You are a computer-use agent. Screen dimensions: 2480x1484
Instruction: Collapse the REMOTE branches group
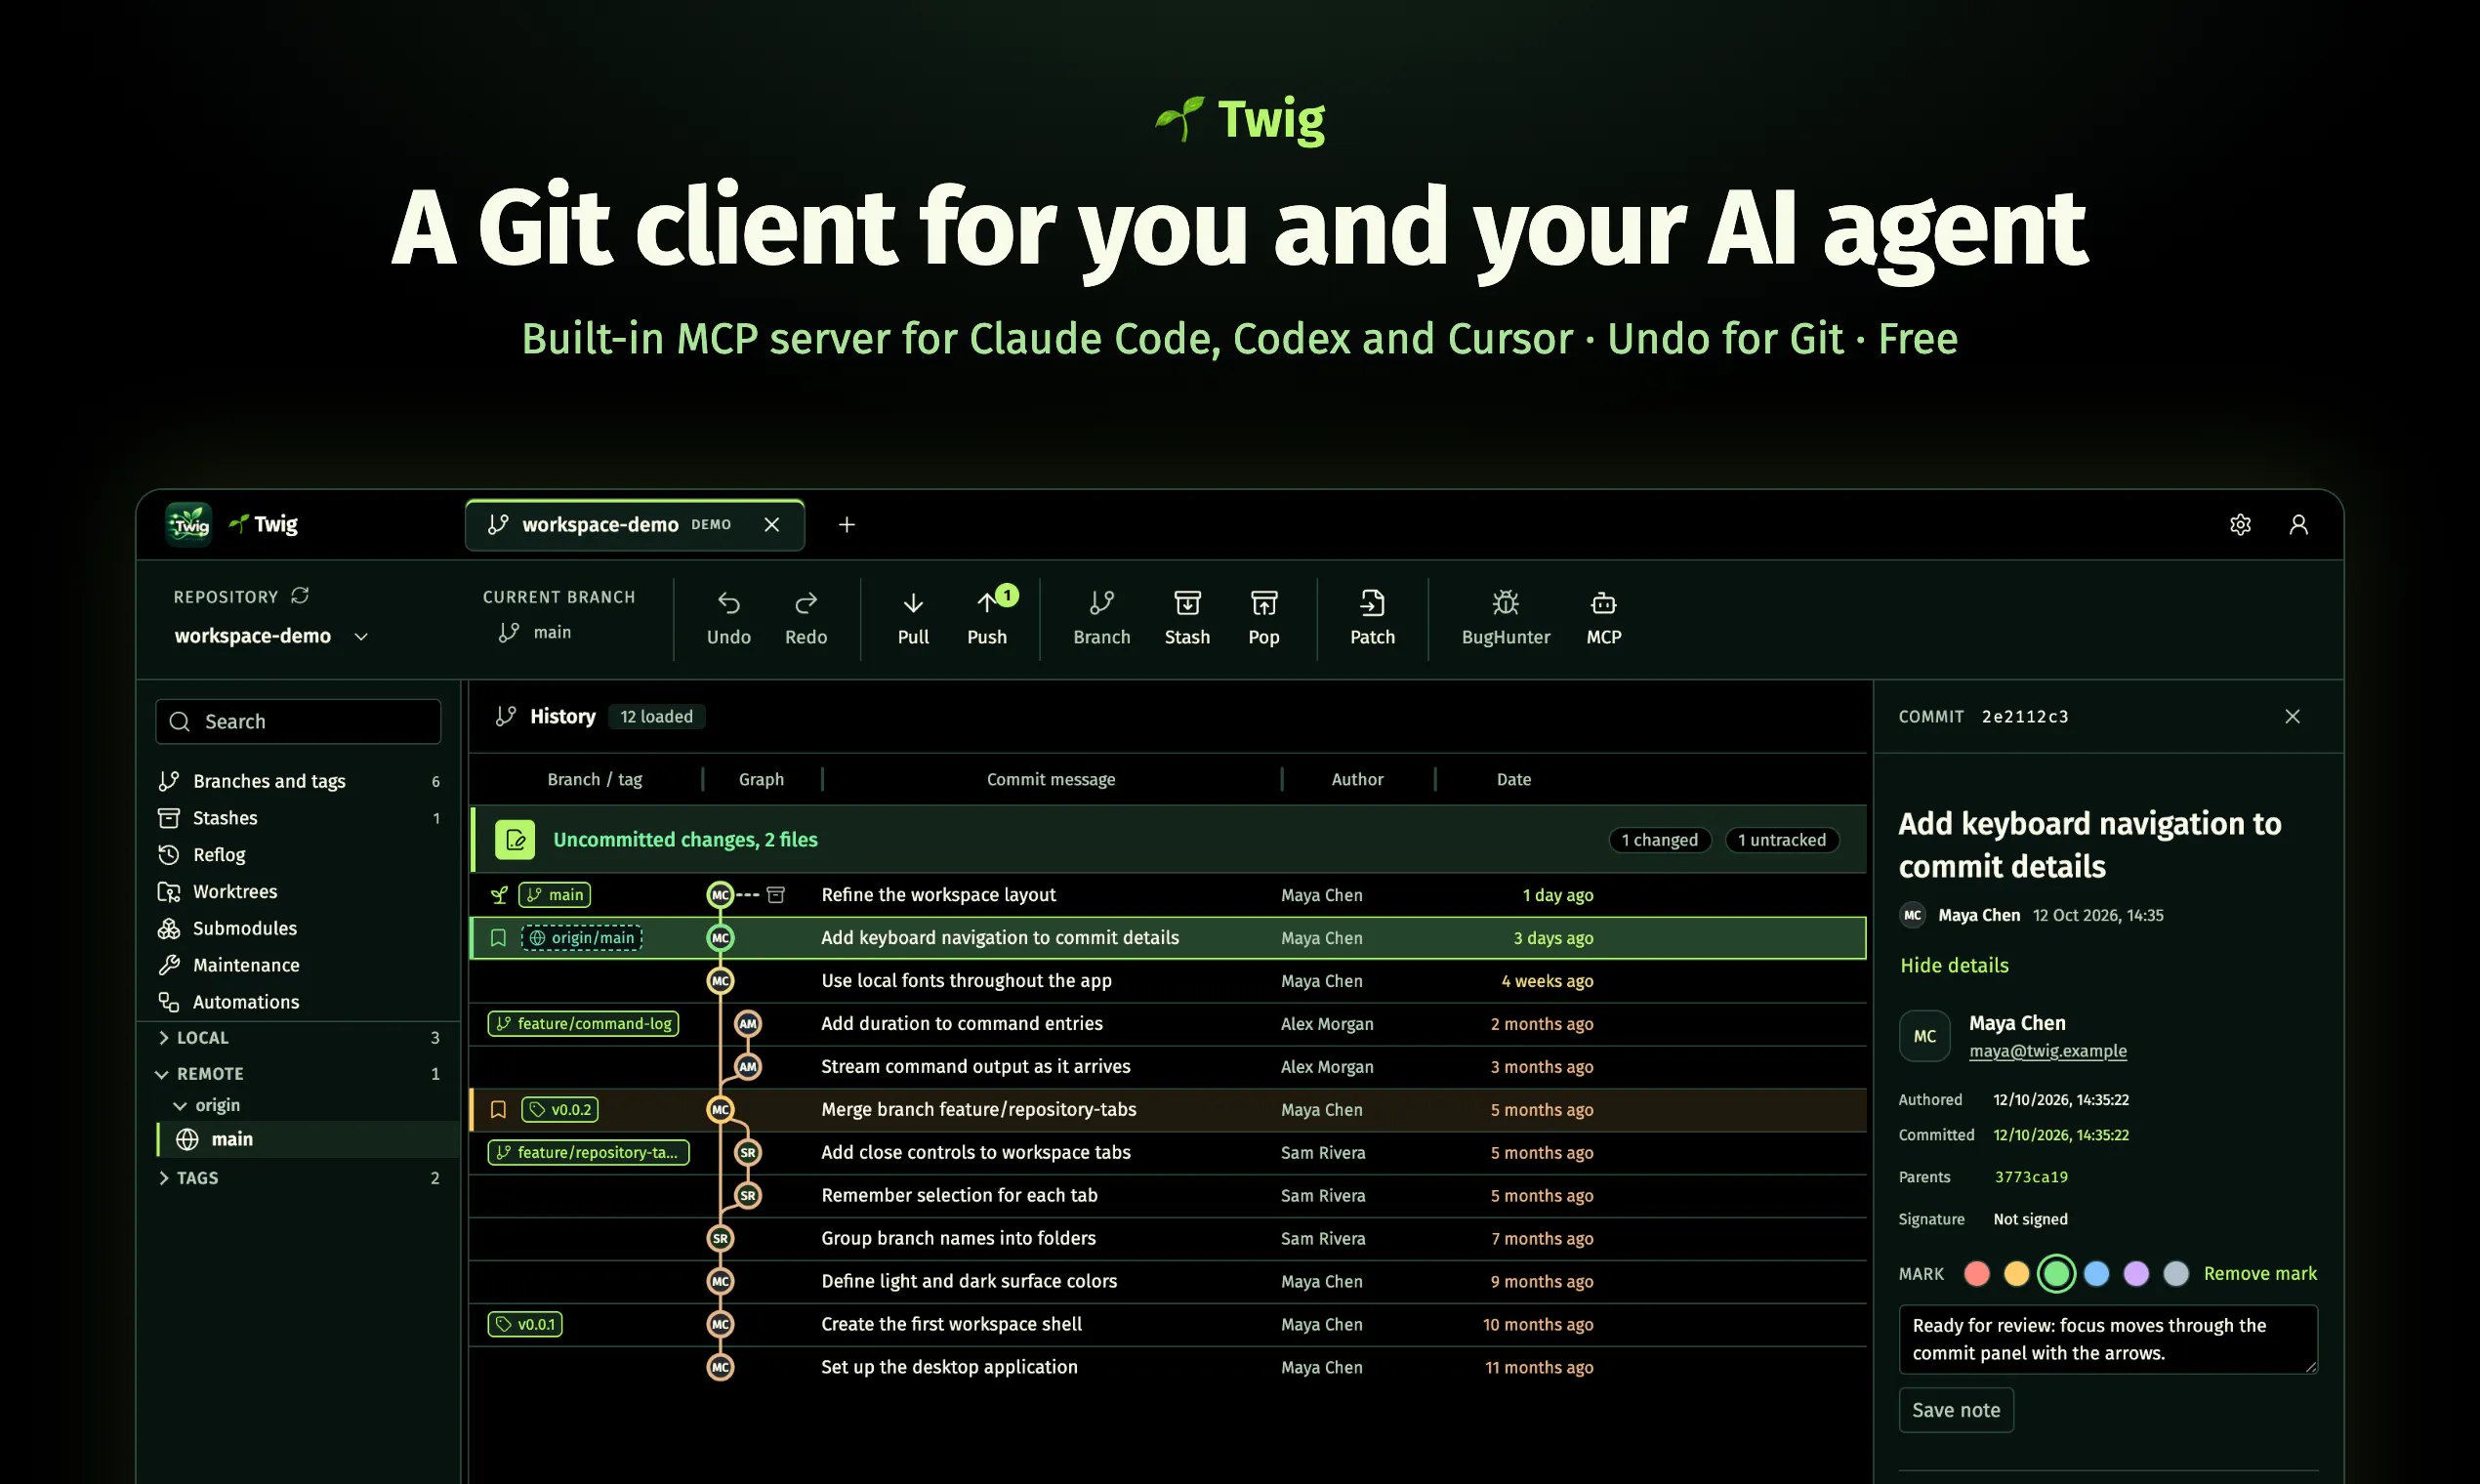[299, 1074]
